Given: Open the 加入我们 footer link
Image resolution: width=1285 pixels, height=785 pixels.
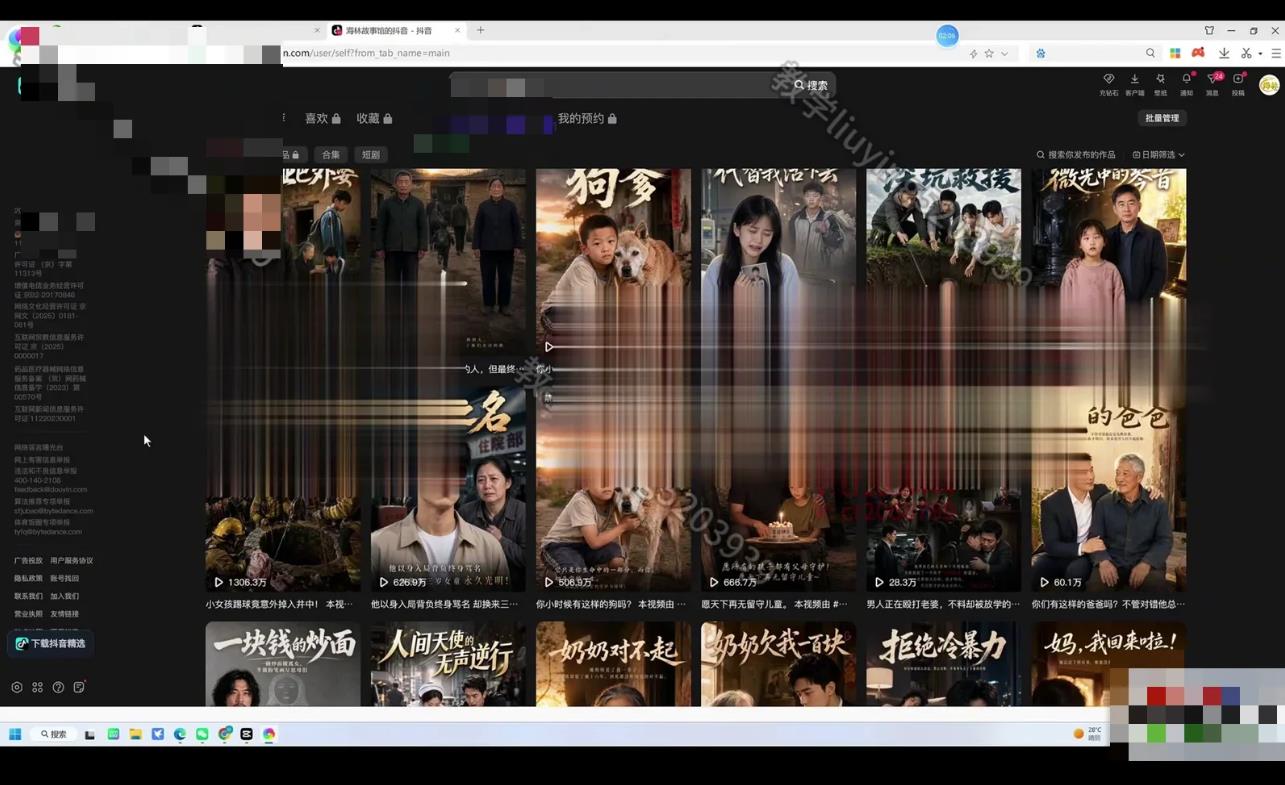Looking at the screenshot, I should pos(64,597).
